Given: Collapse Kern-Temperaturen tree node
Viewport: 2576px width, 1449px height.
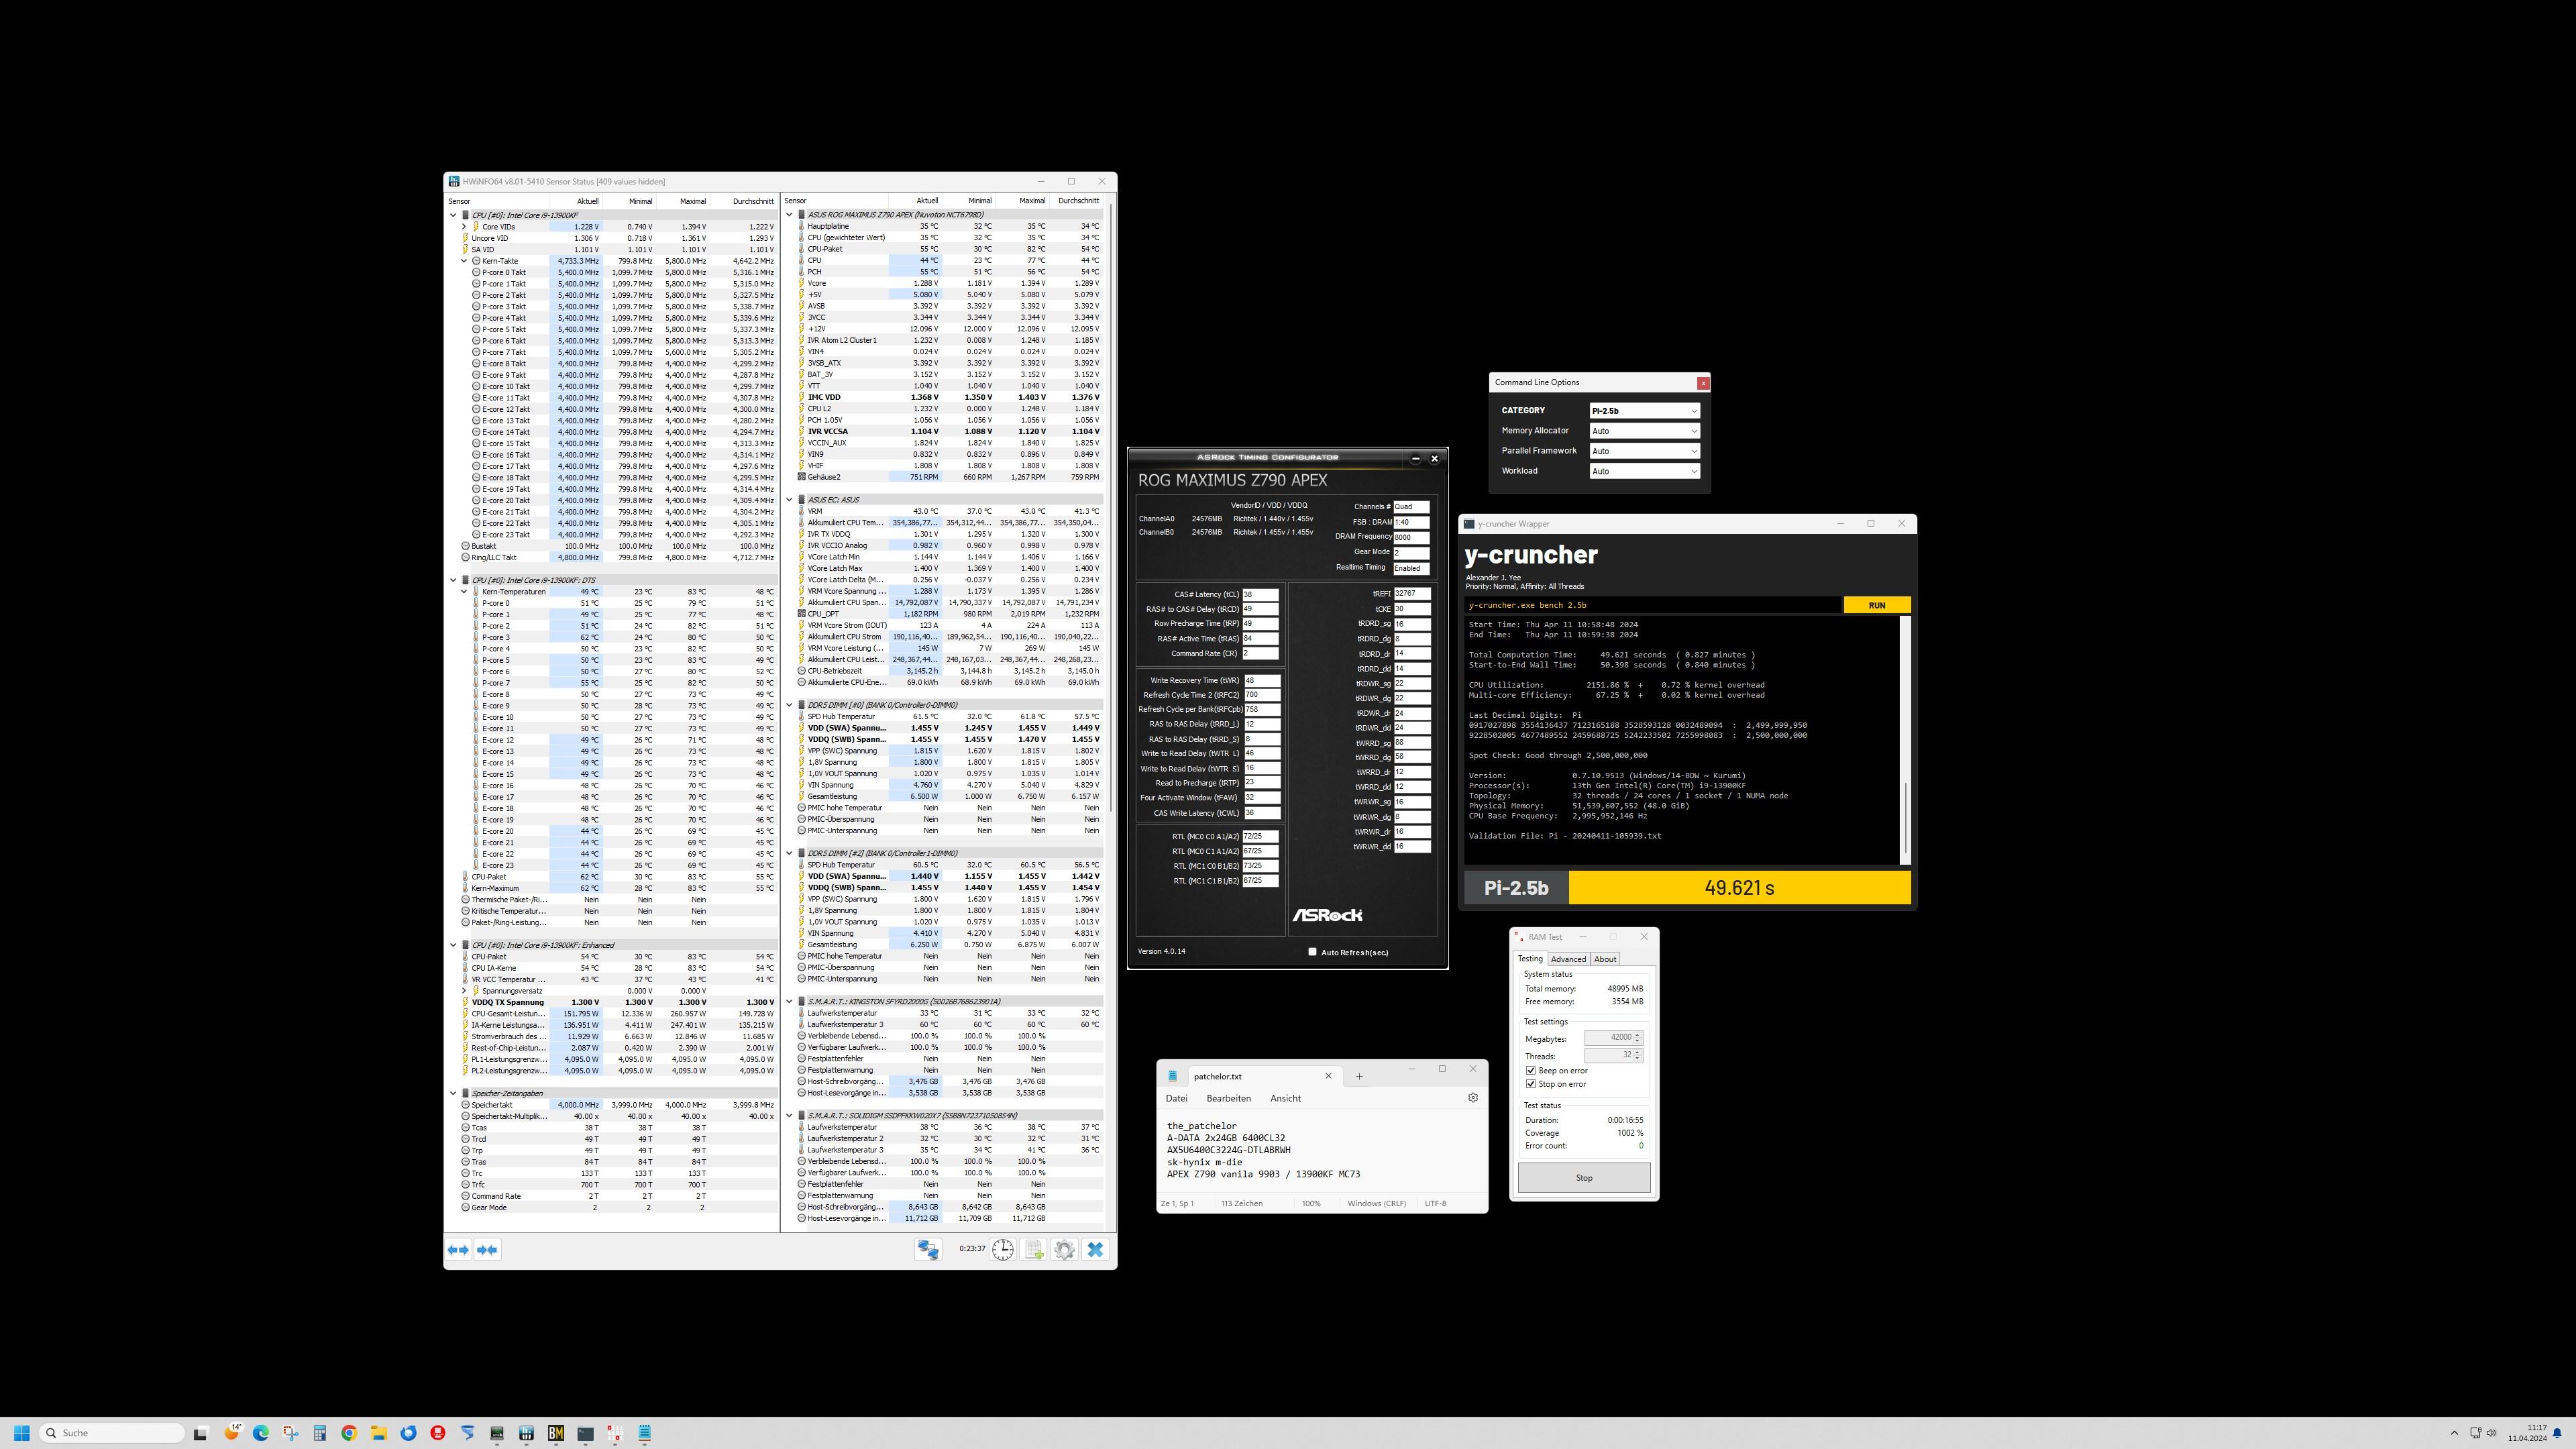Looking at the screenshot, I should click(464, 592).
